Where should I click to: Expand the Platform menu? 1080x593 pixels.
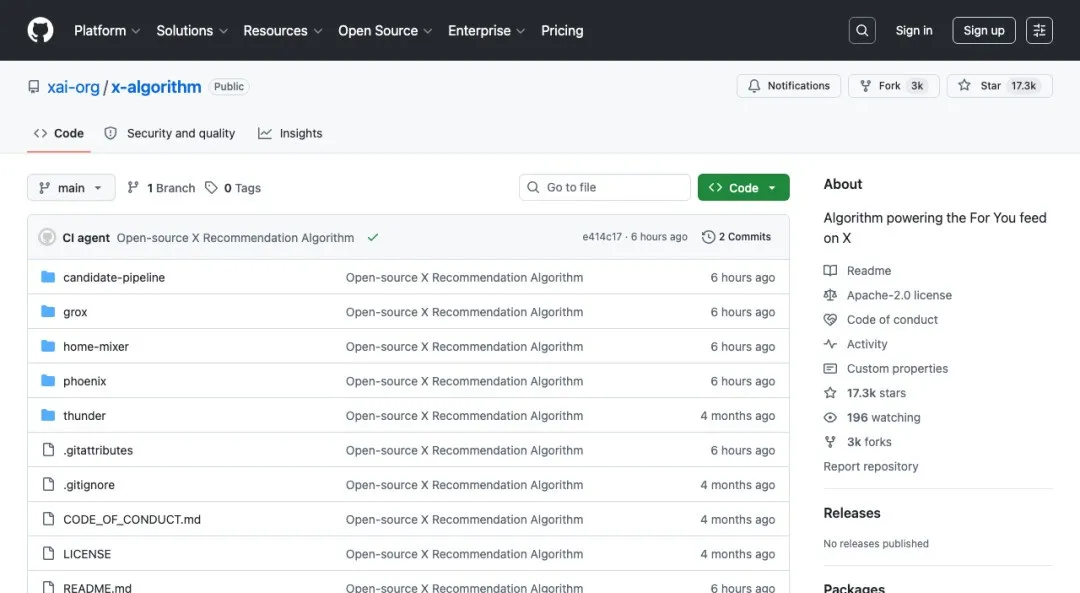click(x=107, y=30)
